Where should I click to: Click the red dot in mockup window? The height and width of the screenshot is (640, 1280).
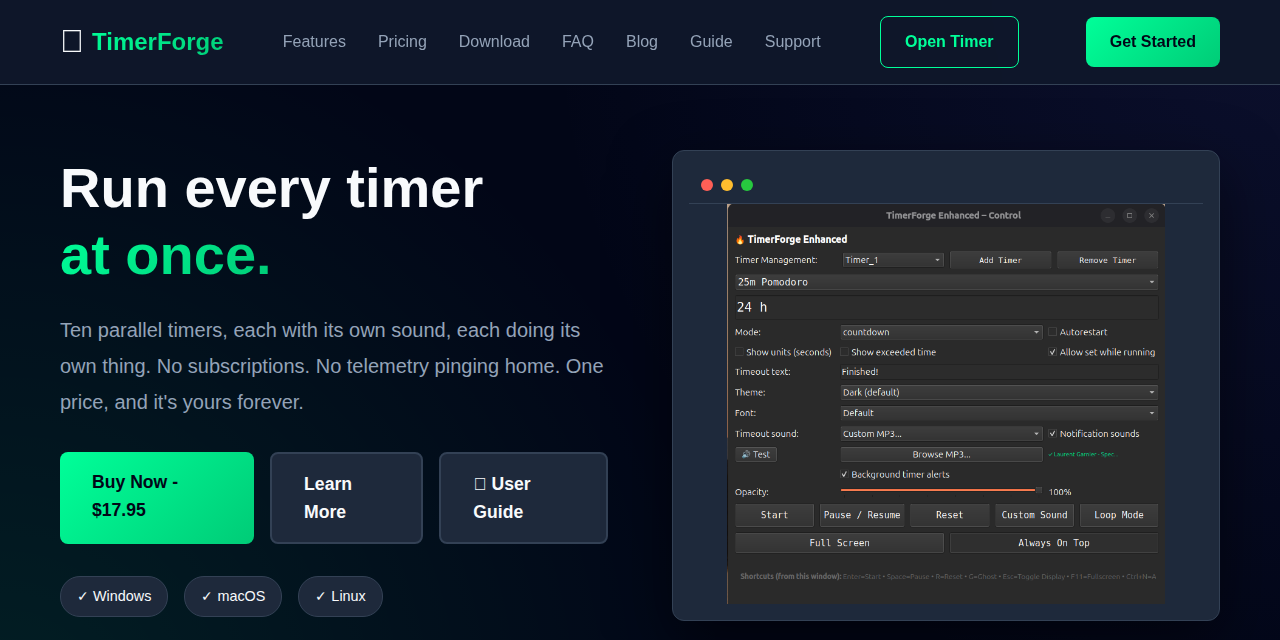tap(707, 185)
